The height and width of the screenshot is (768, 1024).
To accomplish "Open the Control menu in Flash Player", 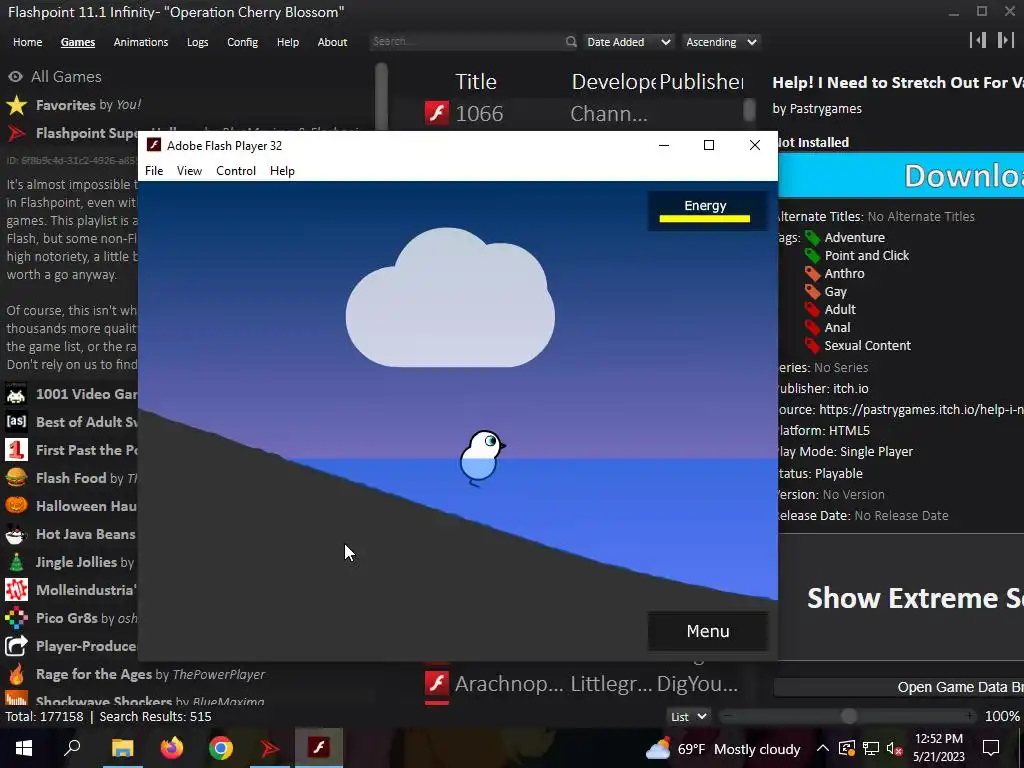I will (x=236, y=170).
